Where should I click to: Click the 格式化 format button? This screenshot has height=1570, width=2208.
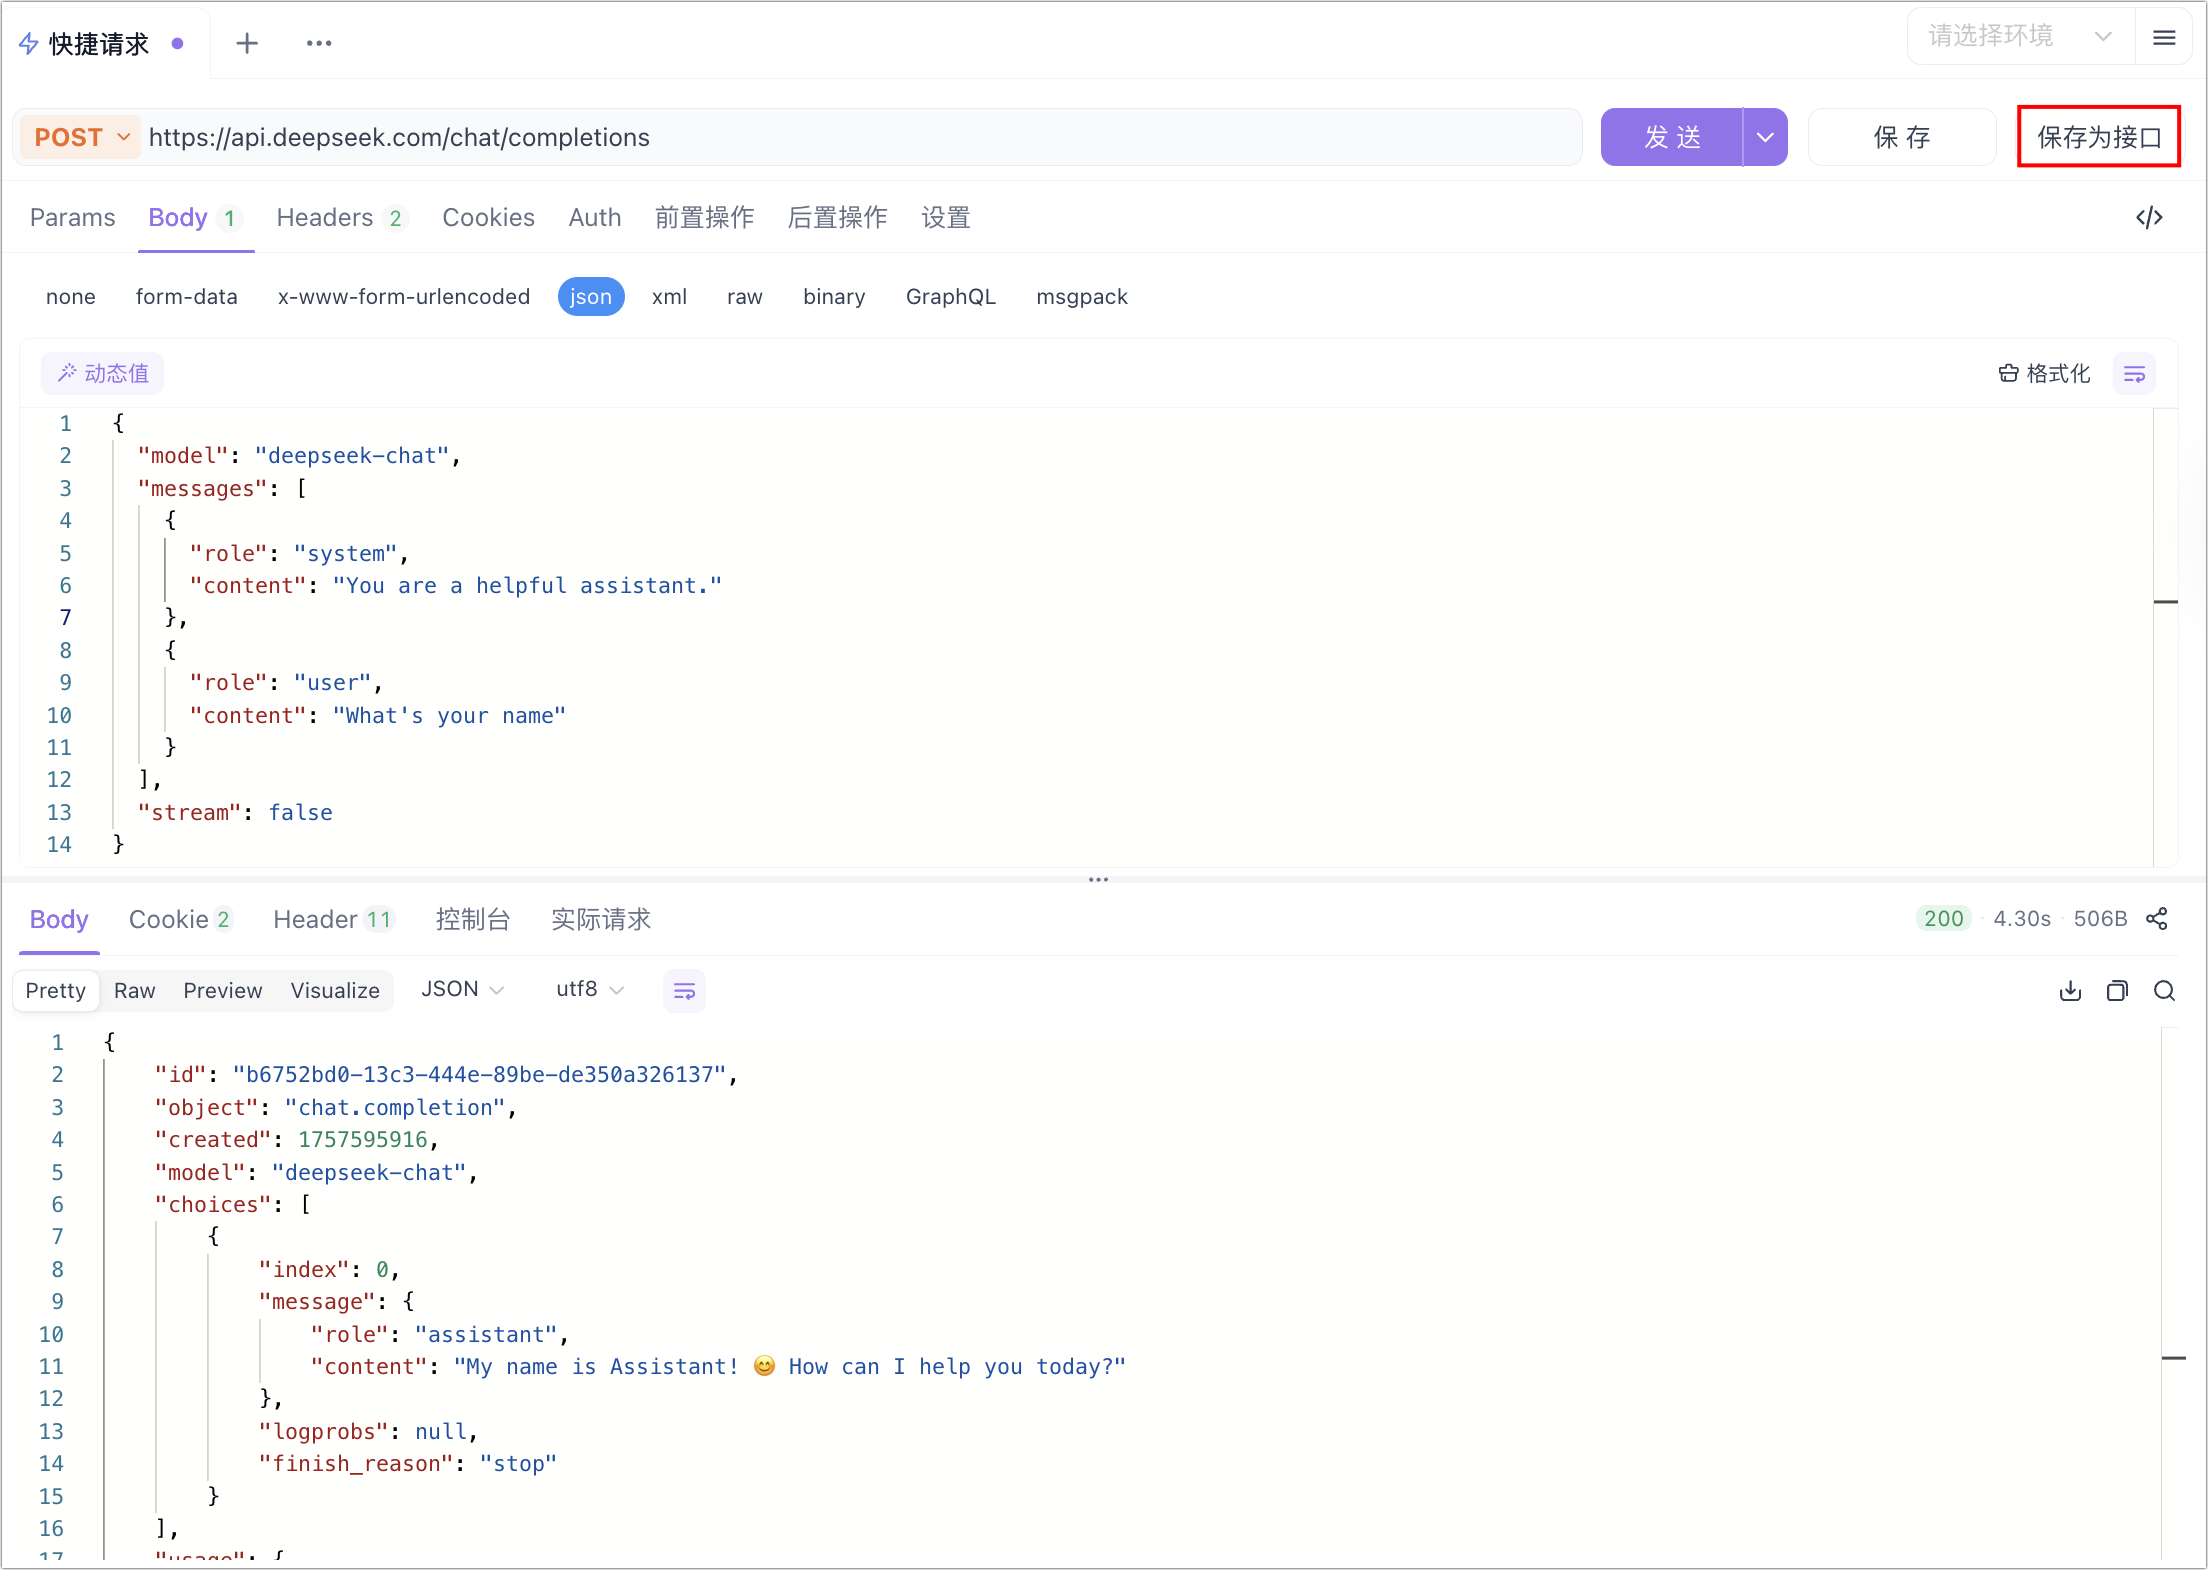pos(2044,373)
